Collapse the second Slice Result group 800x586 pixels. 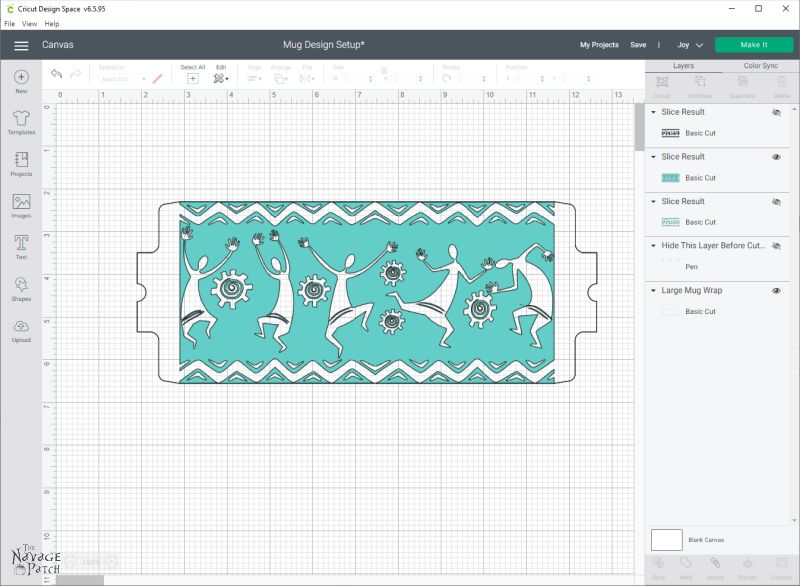click(x=654, y=157)
